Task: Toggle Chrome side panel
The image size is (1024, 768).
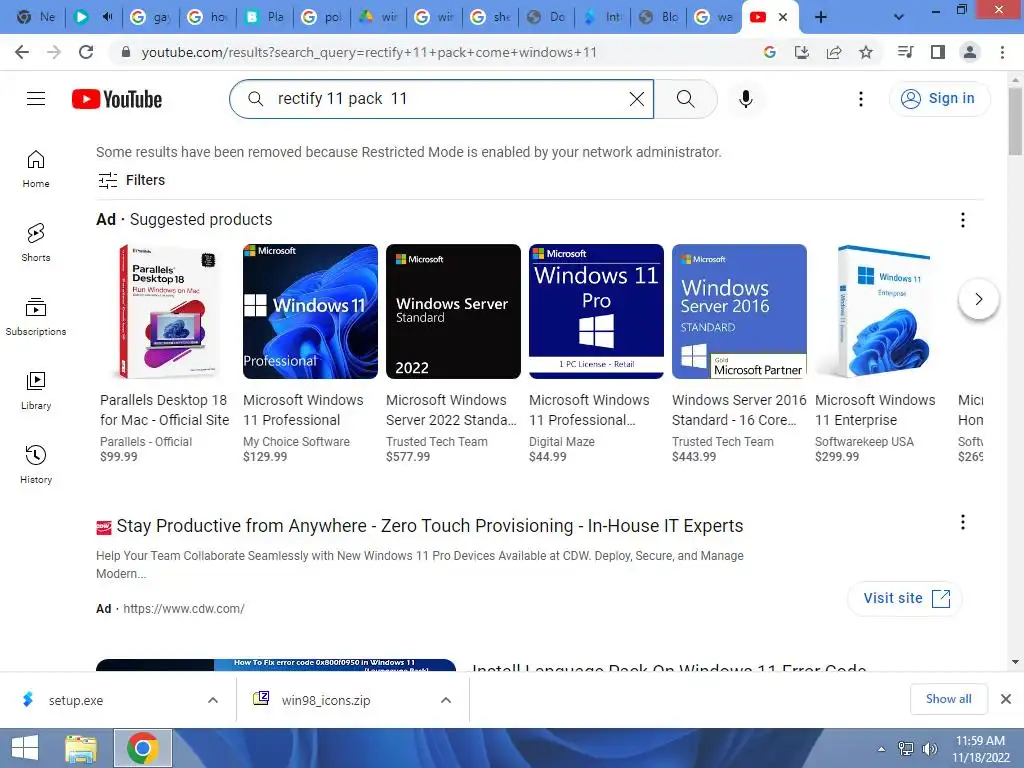Action: [x=938, y=52]
